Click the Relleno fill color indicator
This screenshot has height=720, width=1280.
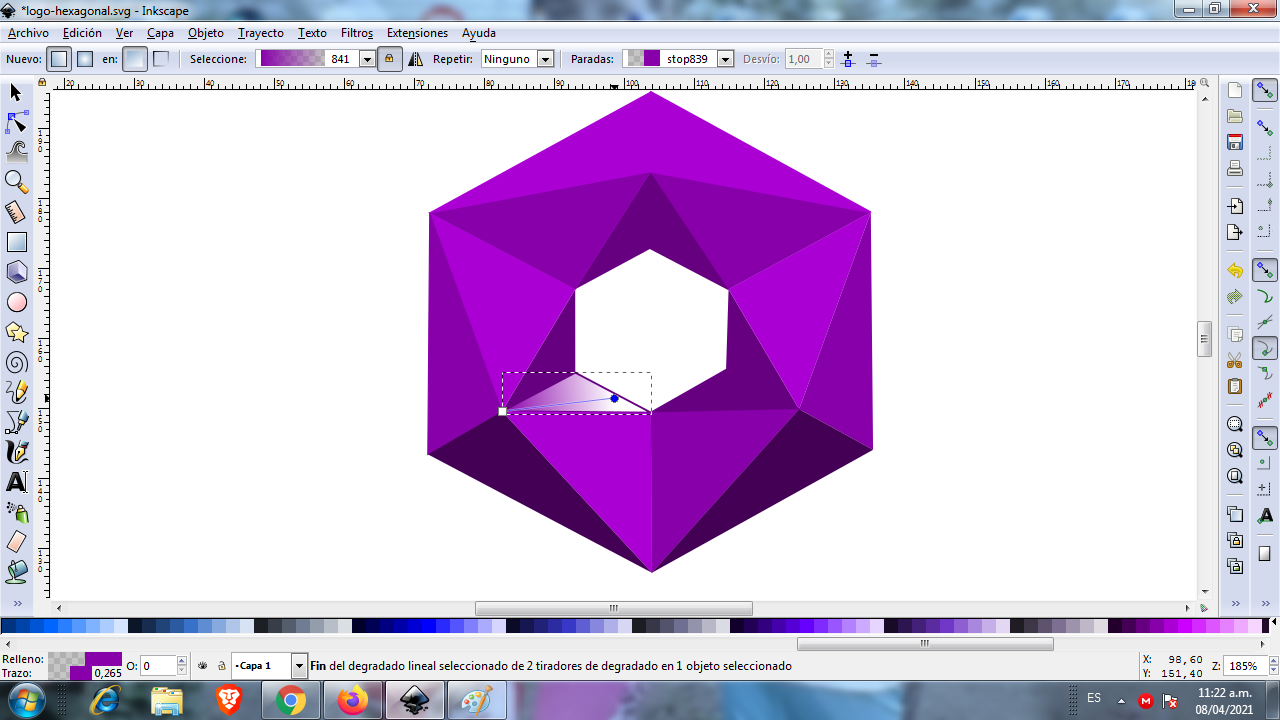tap(85, 659)
